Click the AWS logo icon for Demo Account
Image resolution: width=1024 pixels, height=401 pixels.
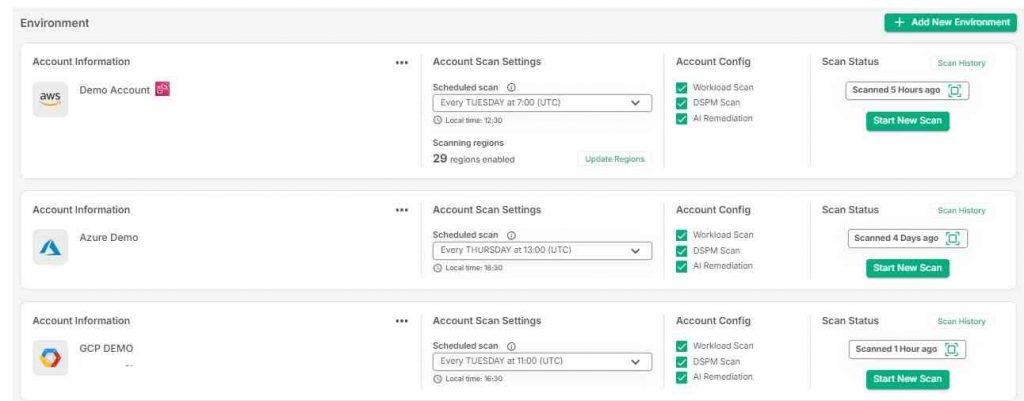[50, 98]
